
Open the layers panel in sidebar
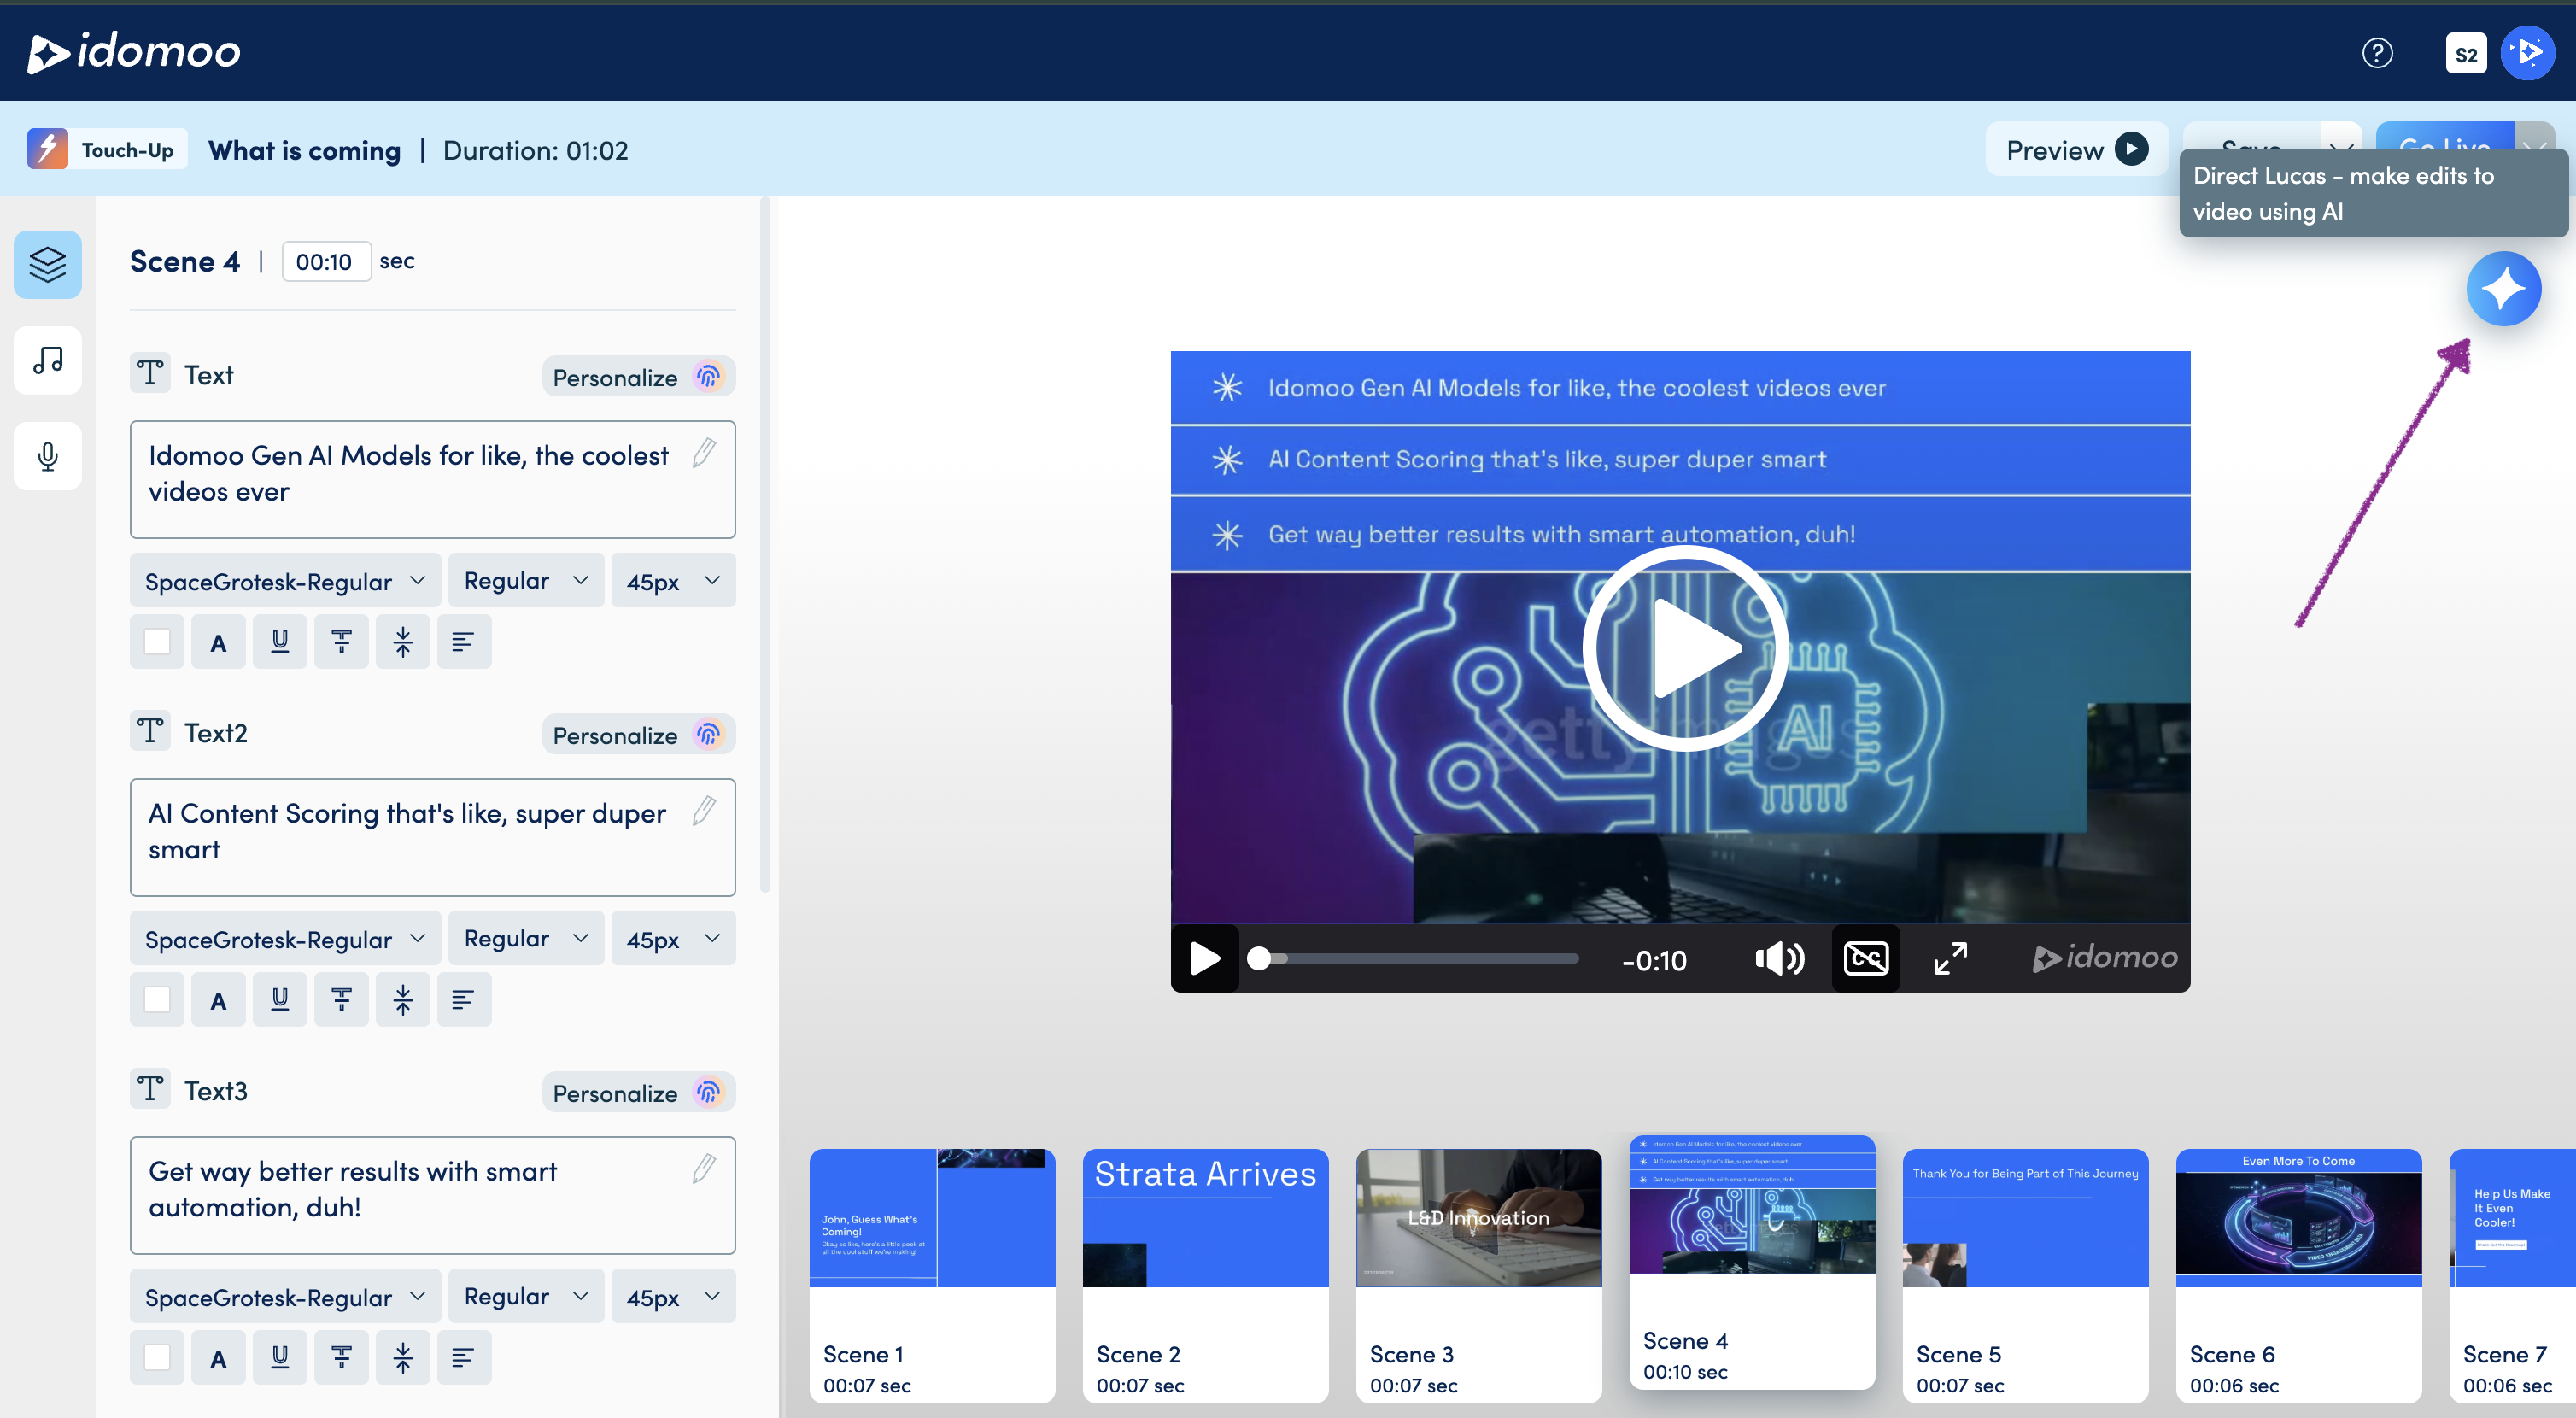[47, 265]
